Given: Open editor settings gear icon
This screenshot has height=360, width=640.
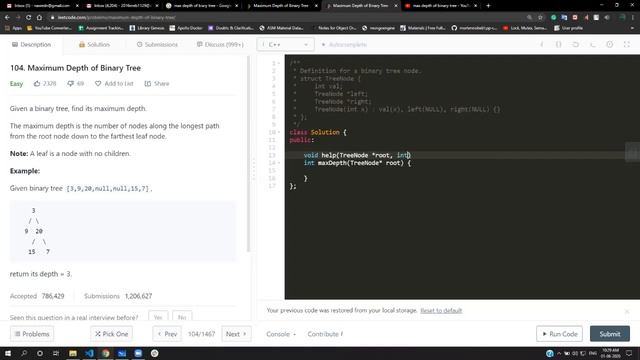Looking at the screenshot, I should click(x=609, y=44).
